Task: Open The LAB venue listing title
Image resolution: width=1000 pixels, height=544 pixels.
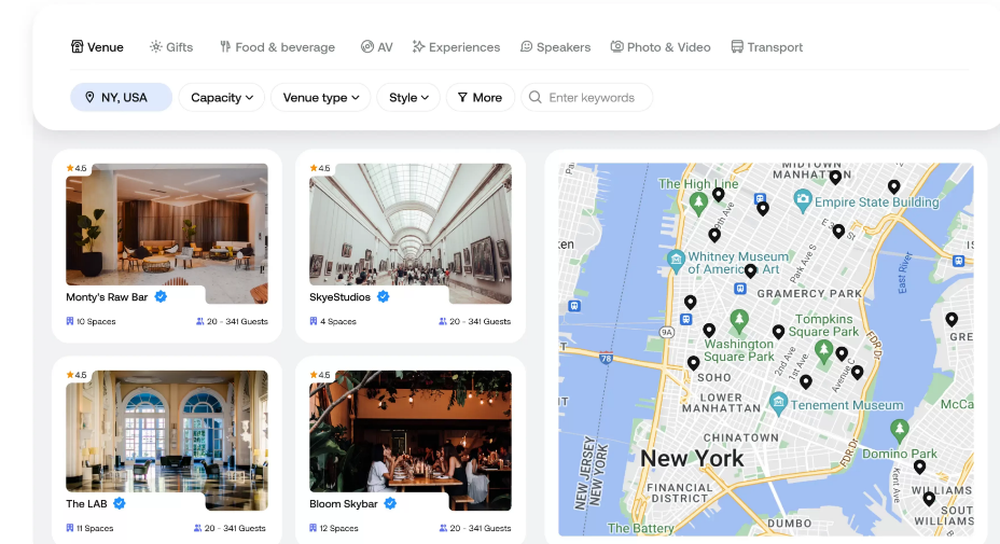Action: click(87, 504)
